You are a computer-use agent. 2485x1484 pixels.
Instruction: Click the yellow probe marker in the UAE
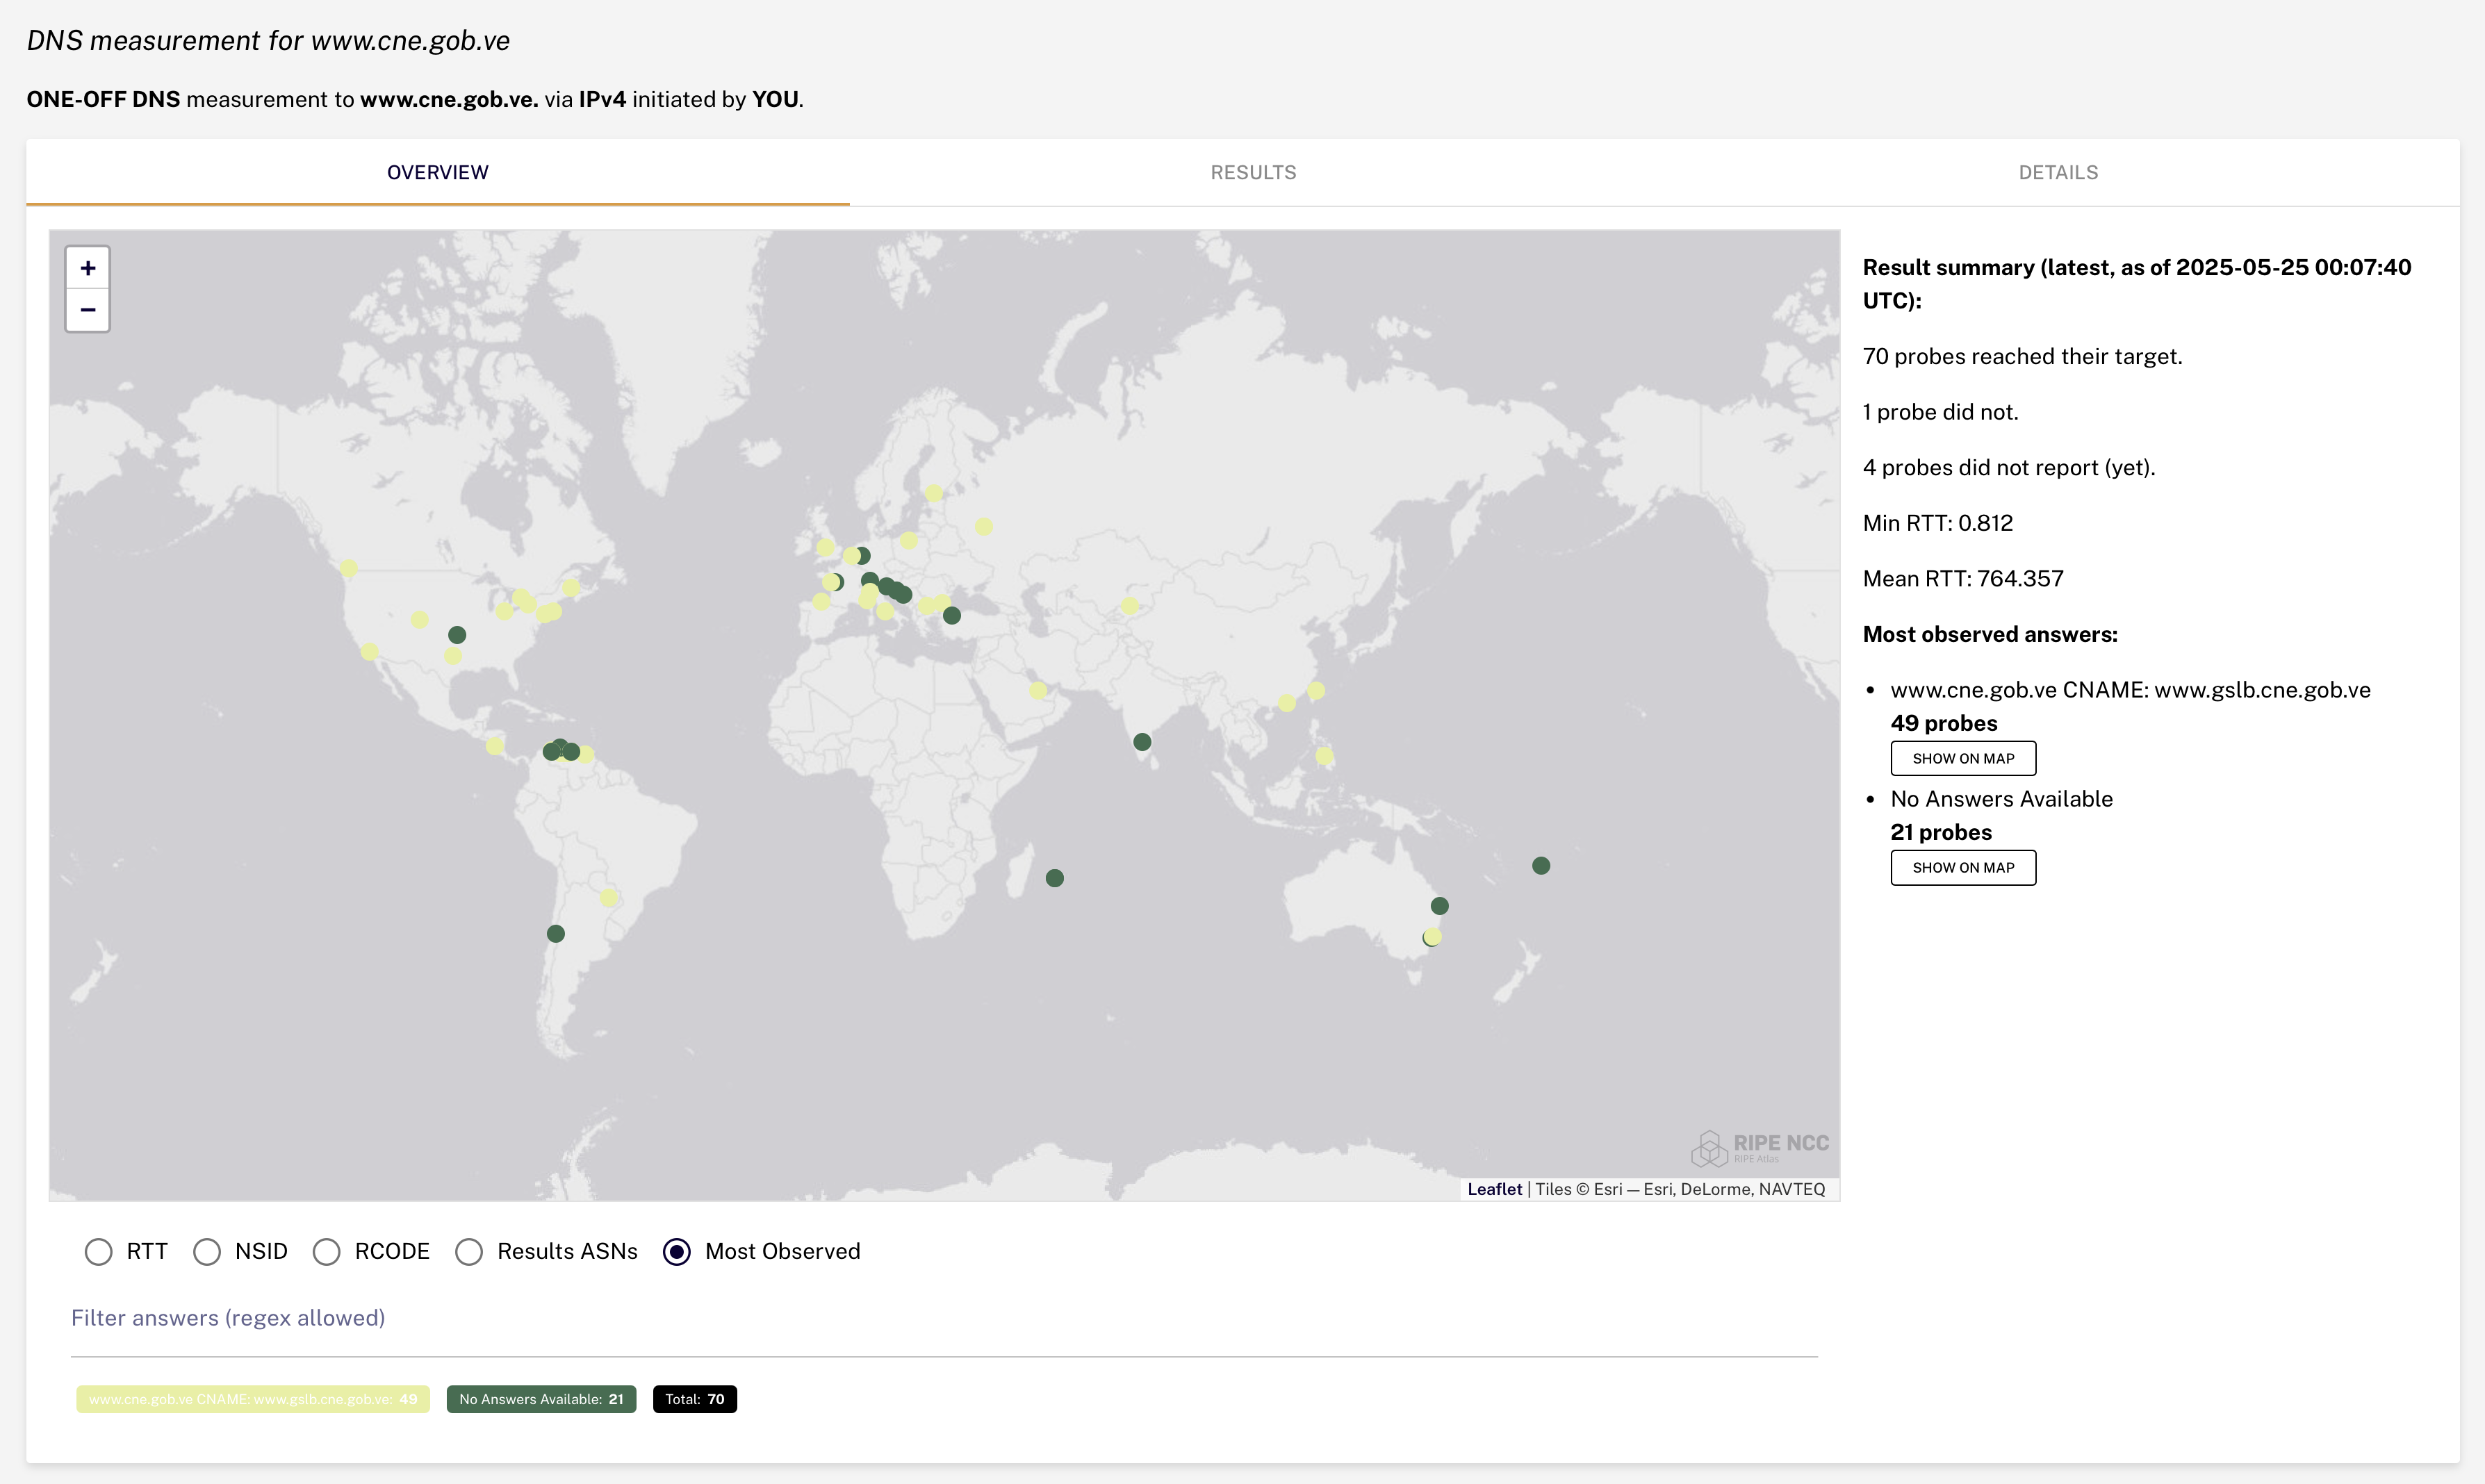click(x=1038, y=690)
